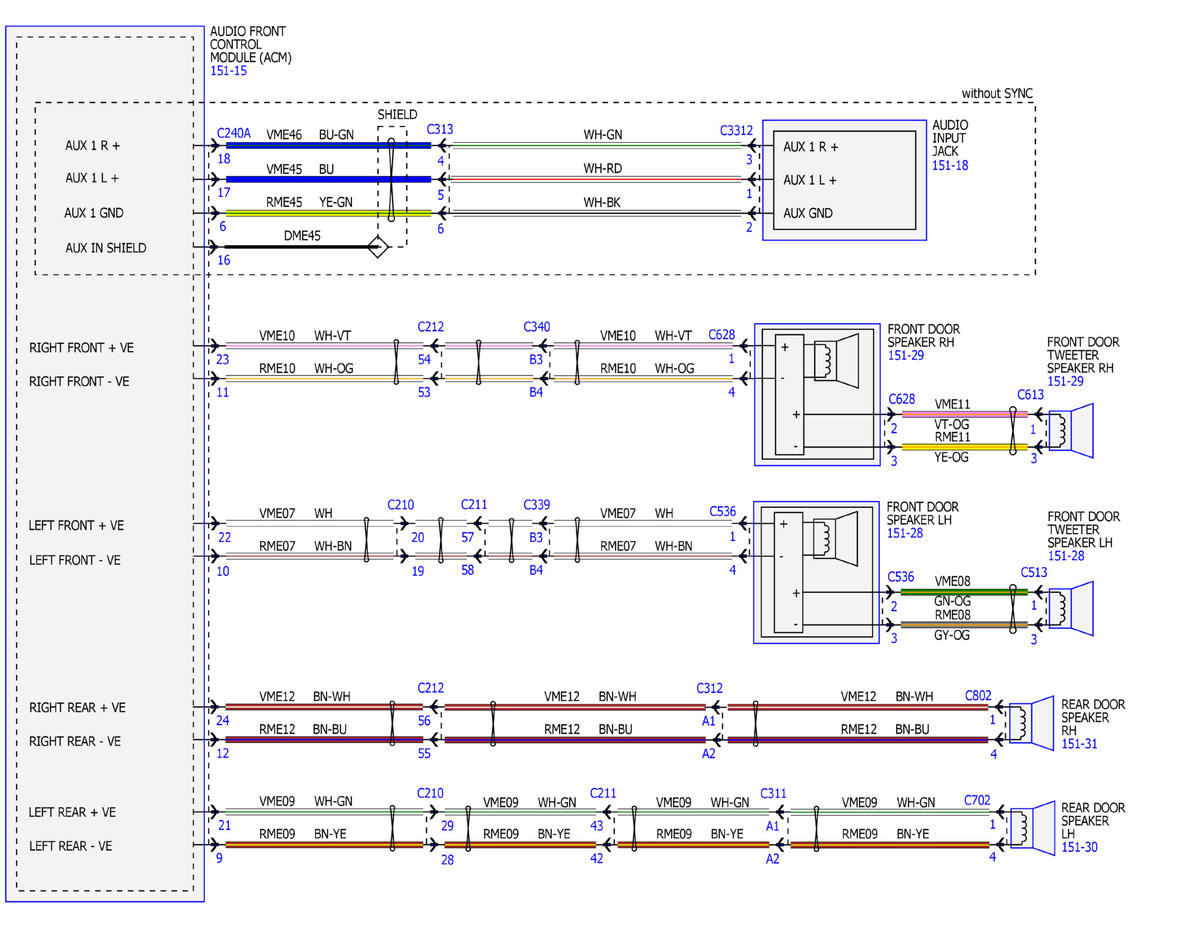Click the WH-RD wire label
The image size is (1200, 927).
603,168
